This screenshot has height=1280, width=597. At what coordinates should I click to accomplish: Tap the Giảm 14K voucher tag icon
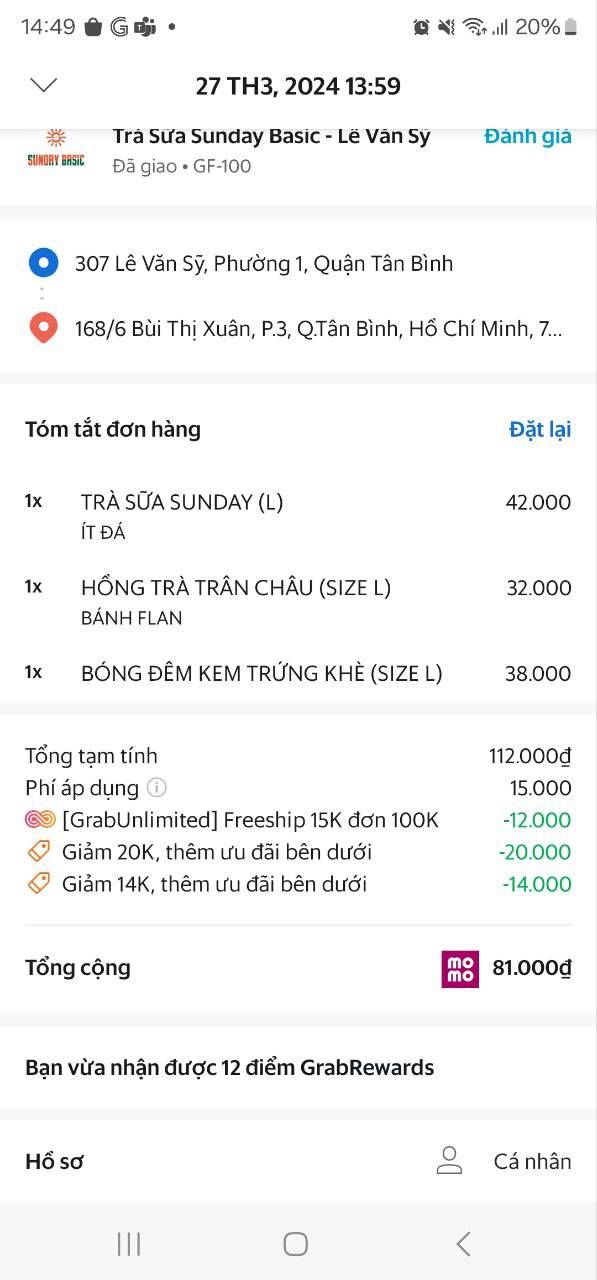(x=38, y=884)
